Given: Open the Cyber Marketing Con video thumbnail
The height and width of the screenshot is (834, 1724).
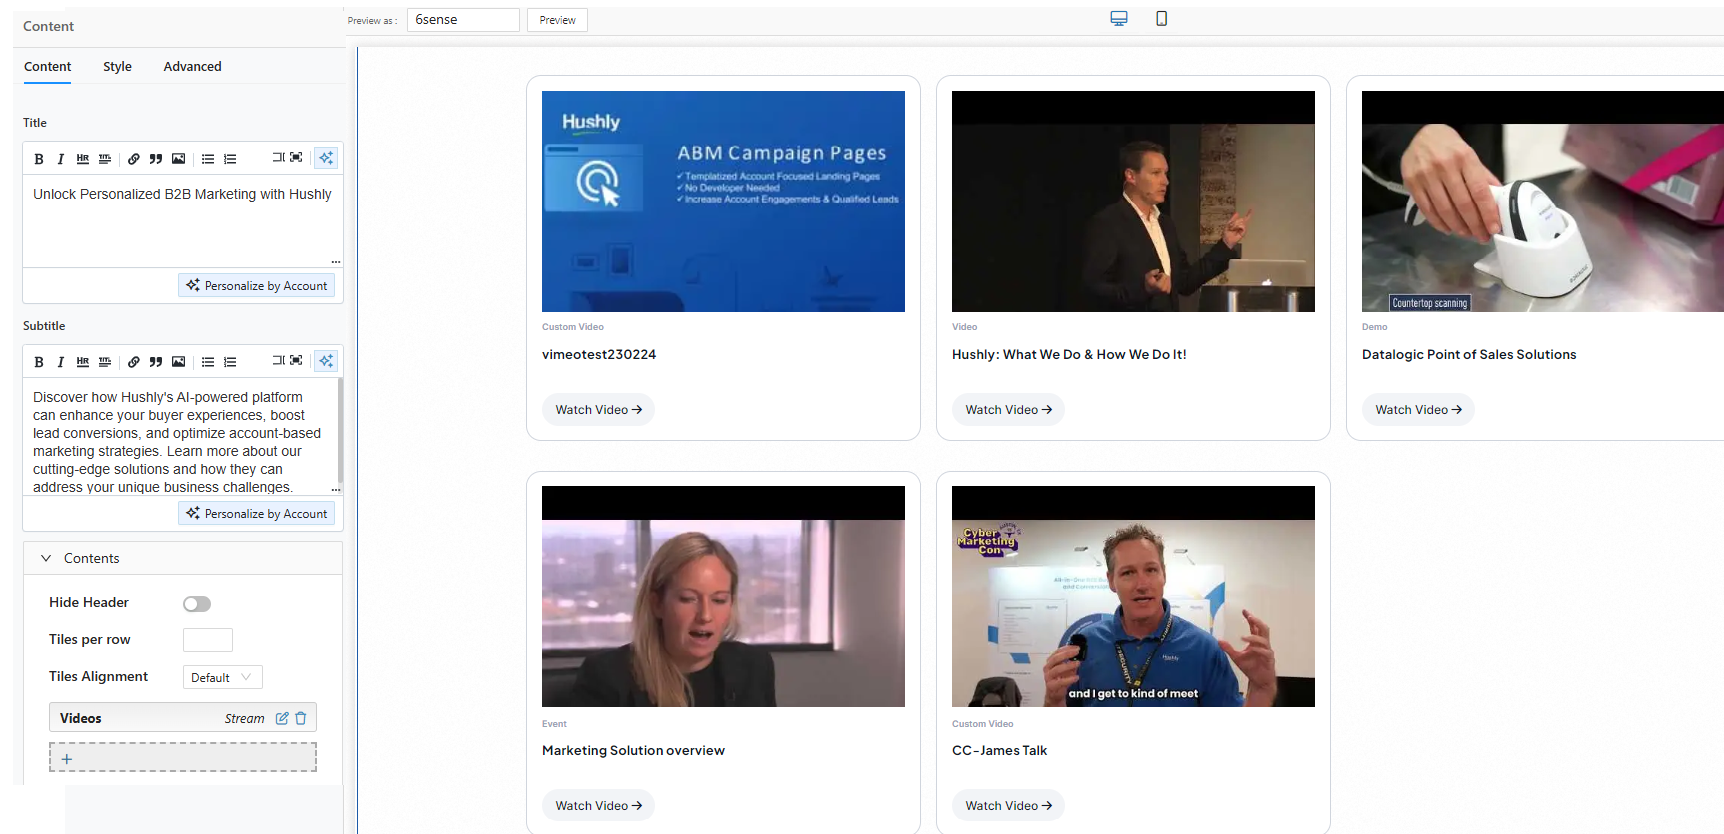Looking at the screenshot, I should [1133, 597].
